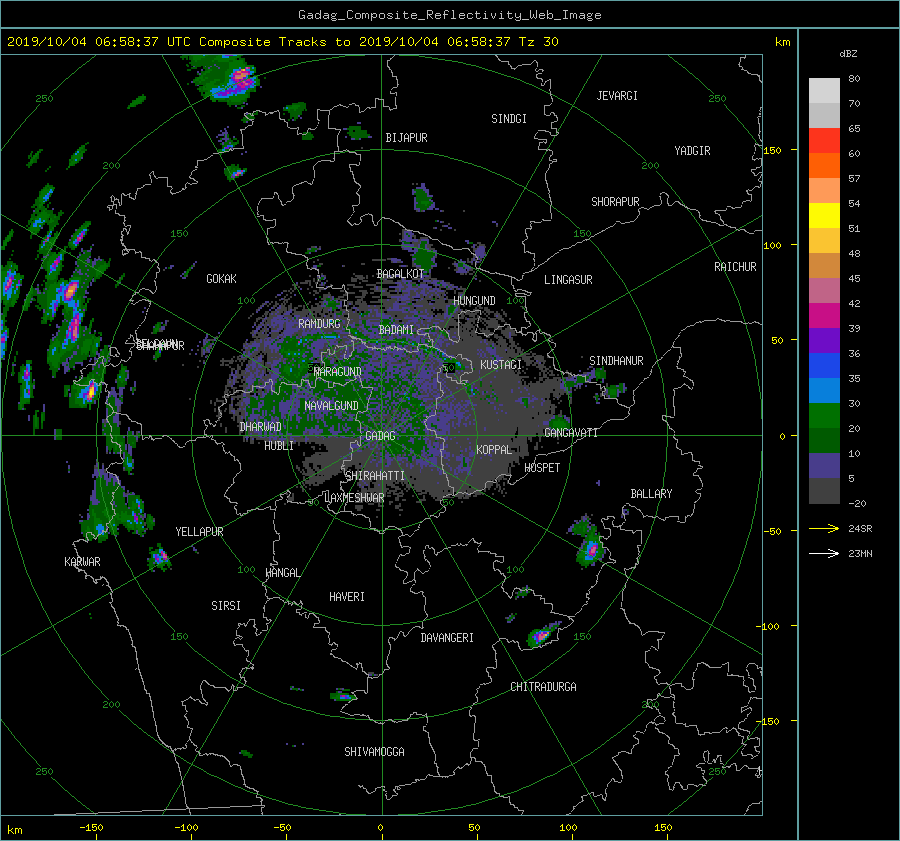The height and width of the screenshot is (841, 900).
Task: Click the KARWAR city label
Action: [82, 562]
